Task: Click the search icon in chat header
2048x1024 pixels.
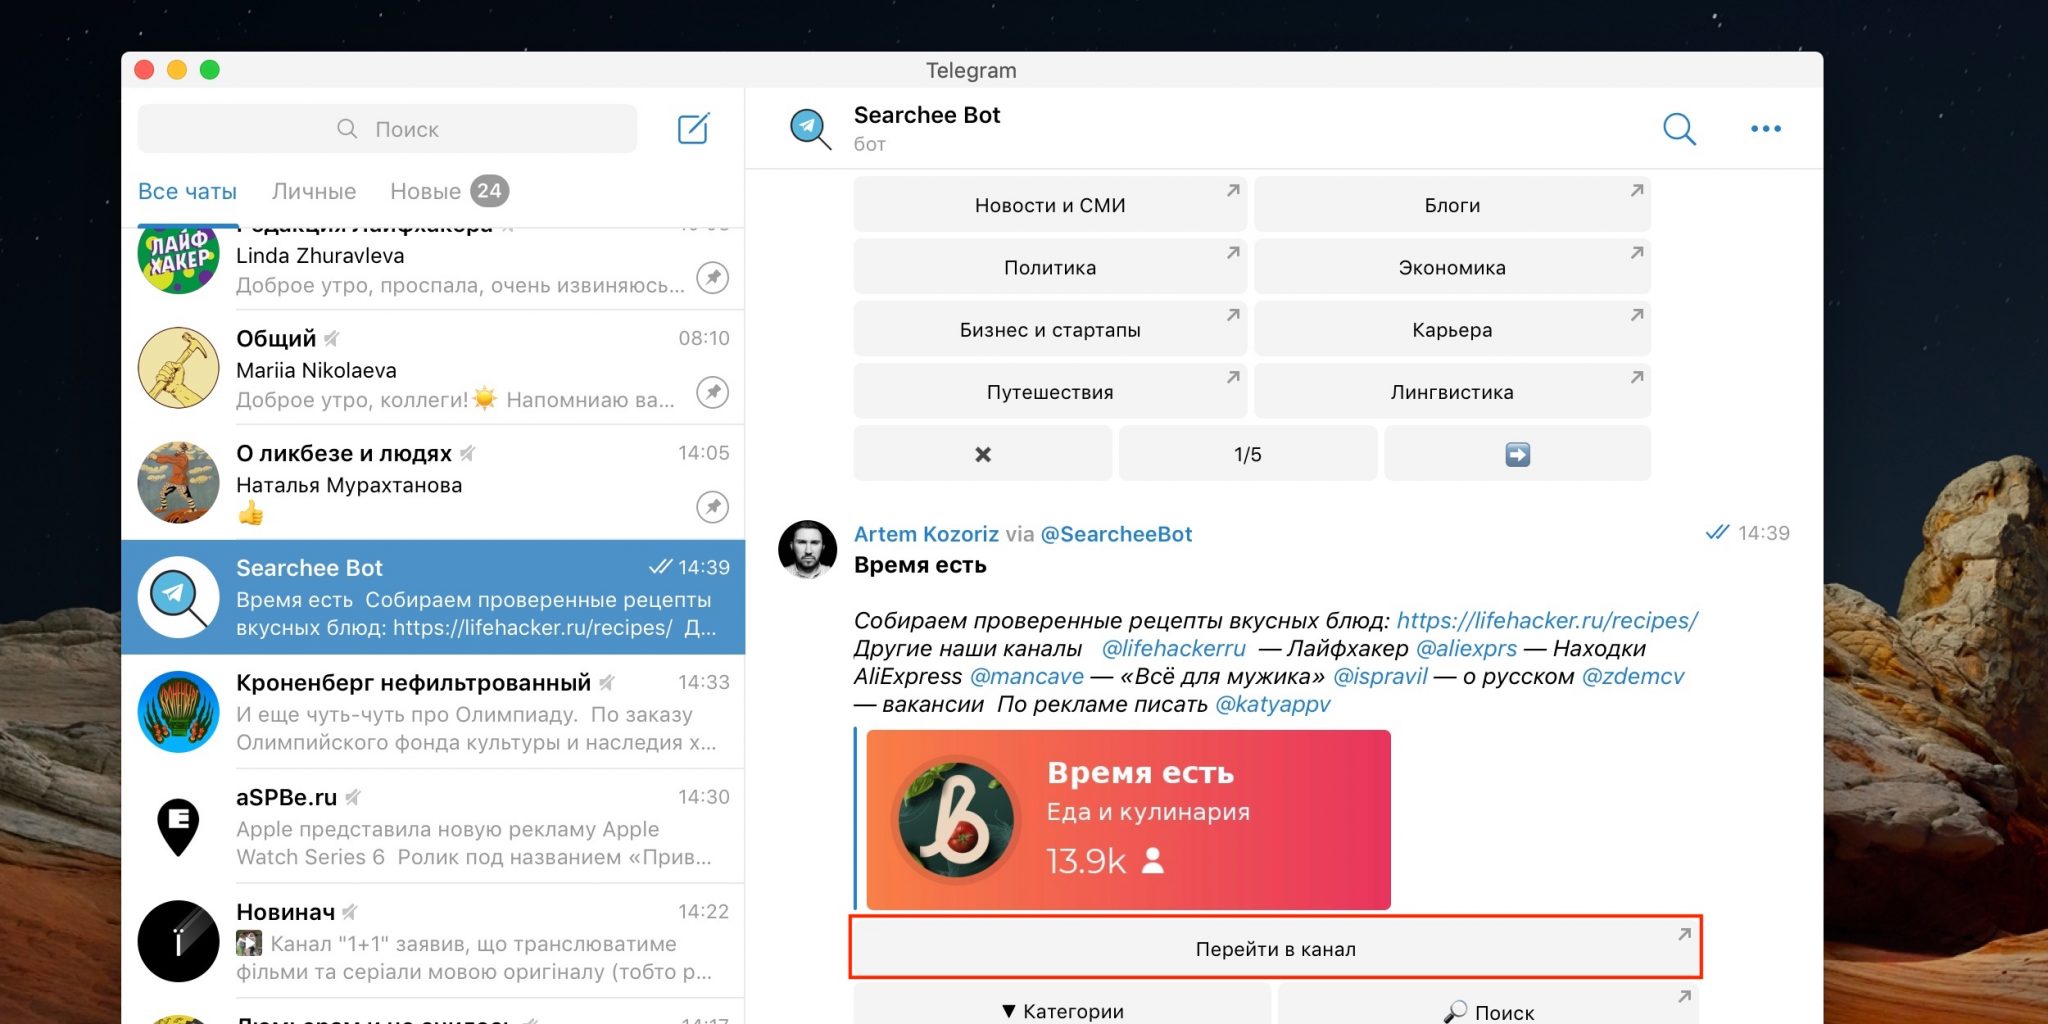Action: (1679, 128)
